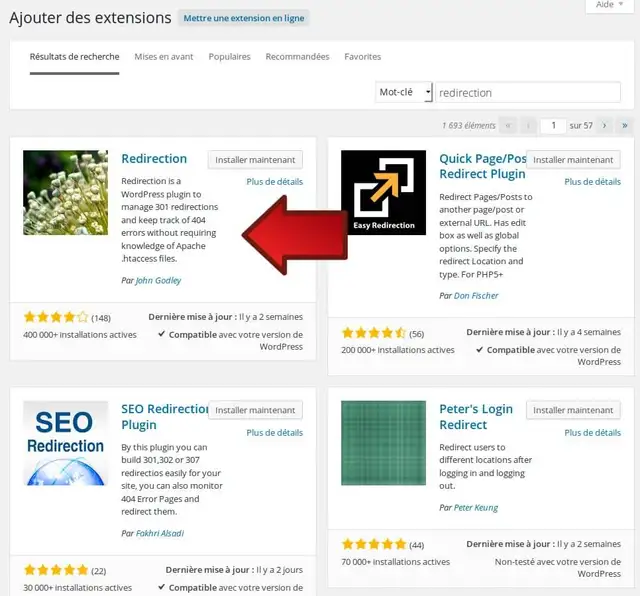Click the current page number field

[553, 125]
